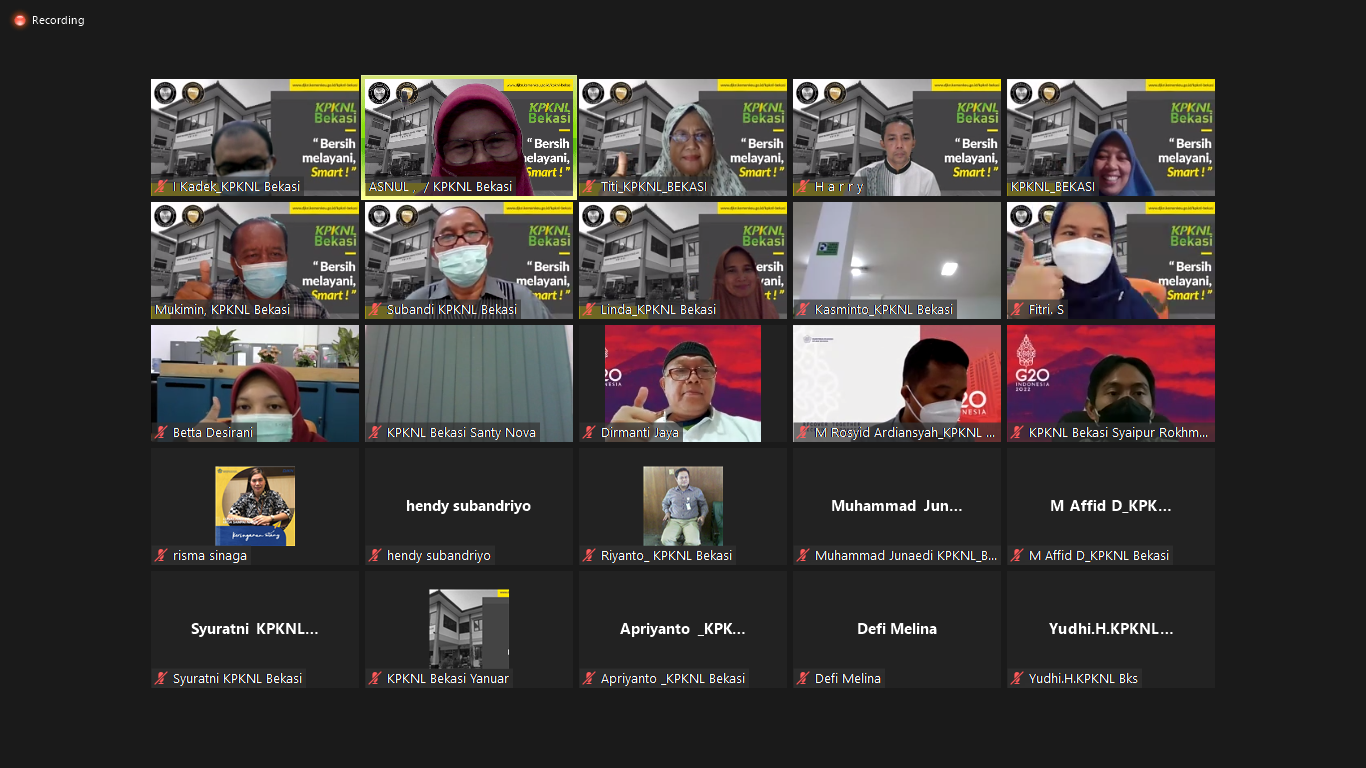The width and height of the screenshot is (1366, 768).
Task: Click the Fitri. S name label
Action: pos(1046,310)
